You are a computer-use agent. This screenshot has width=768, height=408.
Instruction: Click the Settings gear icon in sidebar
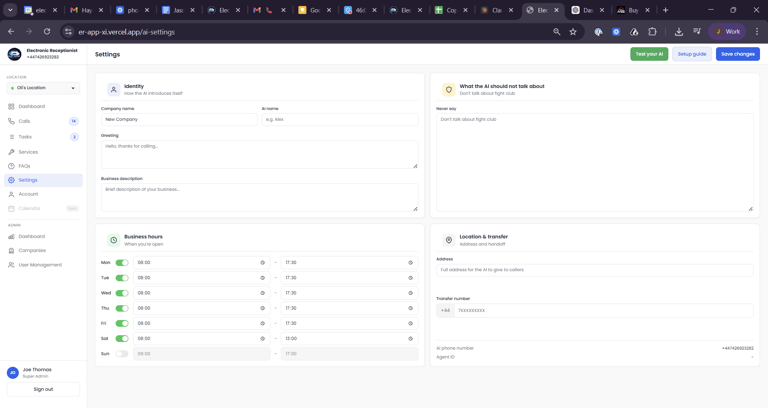pyautogui.click(x=11, y=180)
